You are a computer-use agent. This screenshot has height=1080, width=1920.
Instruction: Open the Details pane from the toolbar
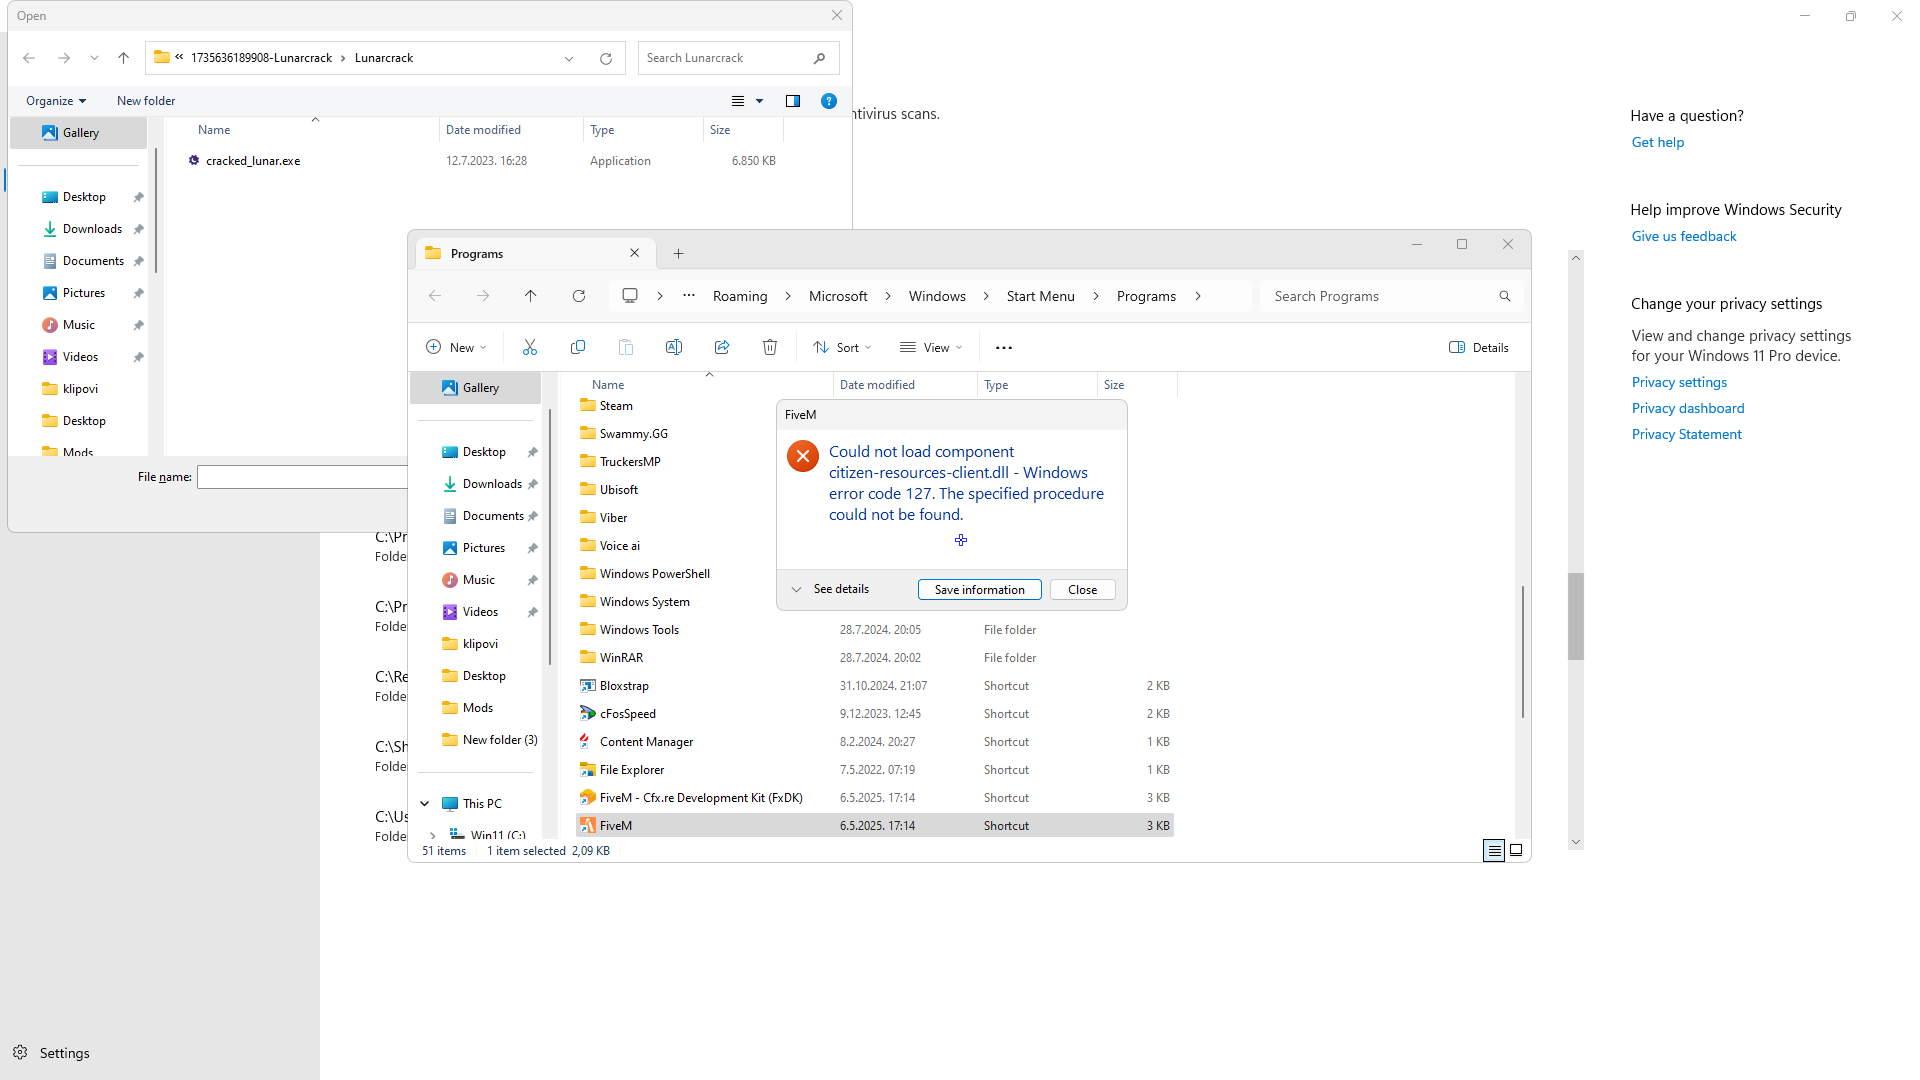pos(1479,347)
